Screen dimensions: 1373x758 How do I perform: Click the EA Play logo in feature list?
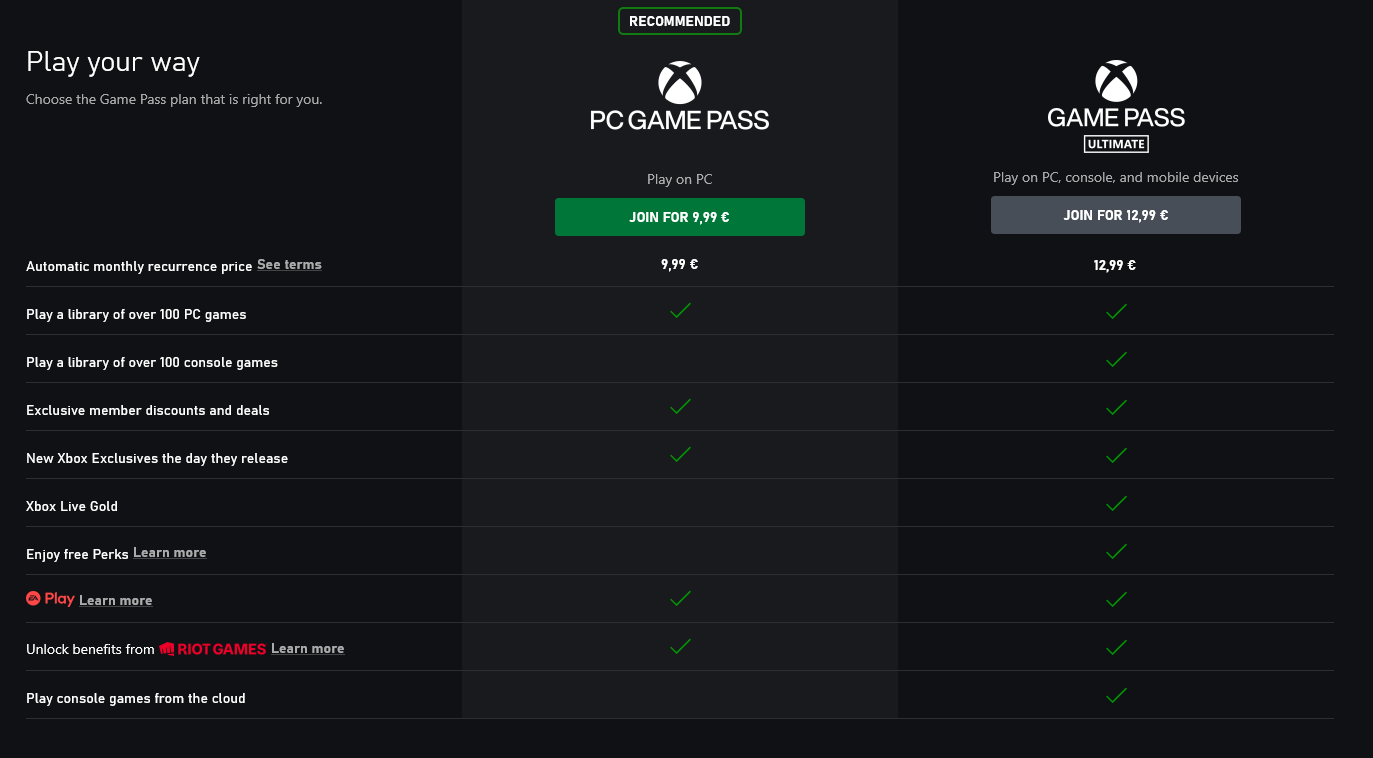[x=50, y=598]
